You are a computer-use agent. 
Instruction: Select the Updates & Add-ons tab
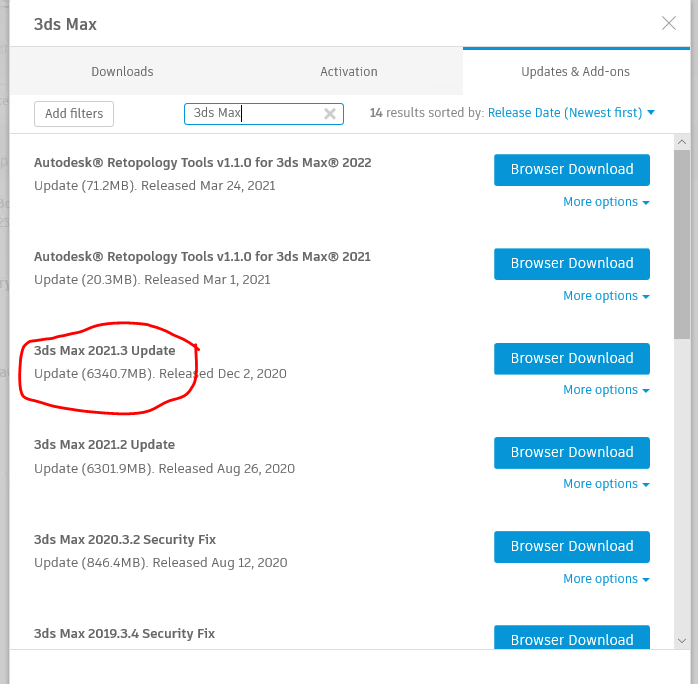click(575, 72)
